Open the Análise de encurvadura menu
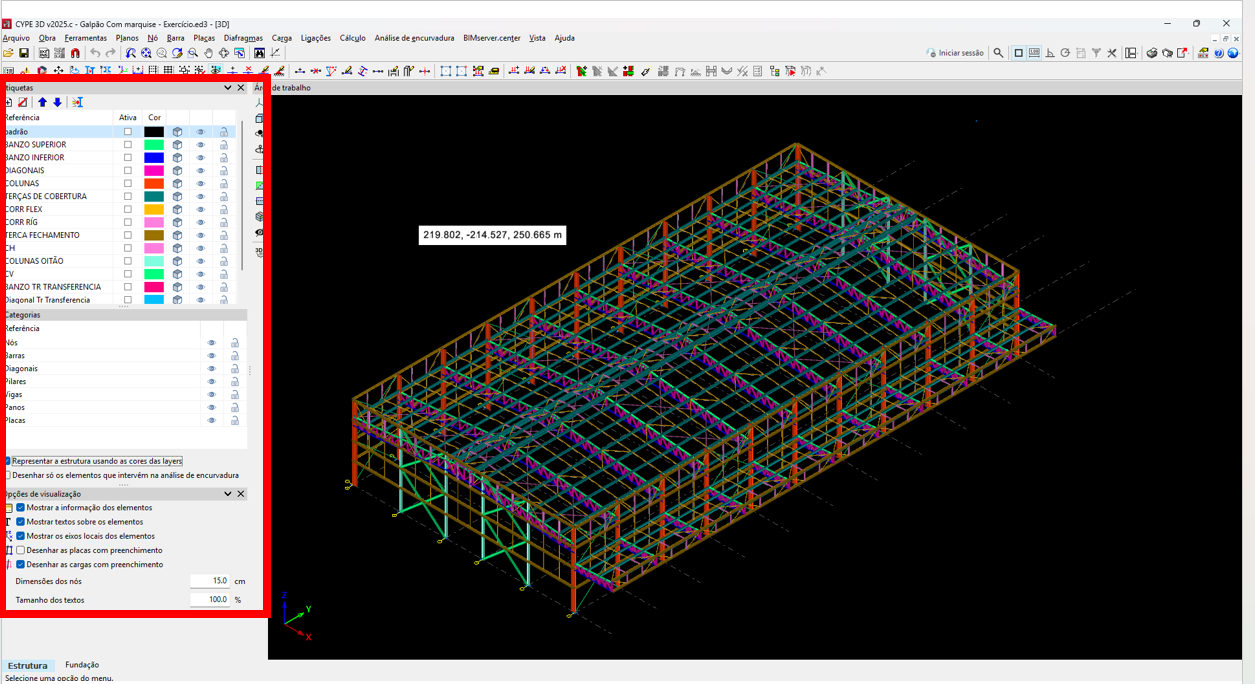Screen dimensions: 1255x684 tap(414, 38)
